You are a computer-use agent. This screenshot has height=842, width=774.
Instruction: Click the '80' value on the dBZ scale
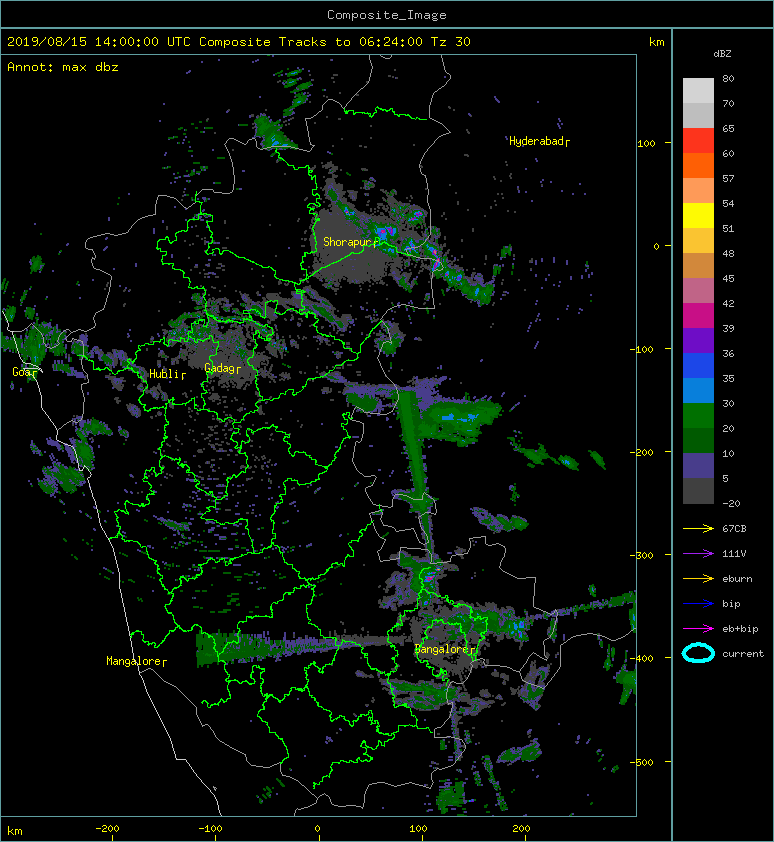tap(728, 78)
